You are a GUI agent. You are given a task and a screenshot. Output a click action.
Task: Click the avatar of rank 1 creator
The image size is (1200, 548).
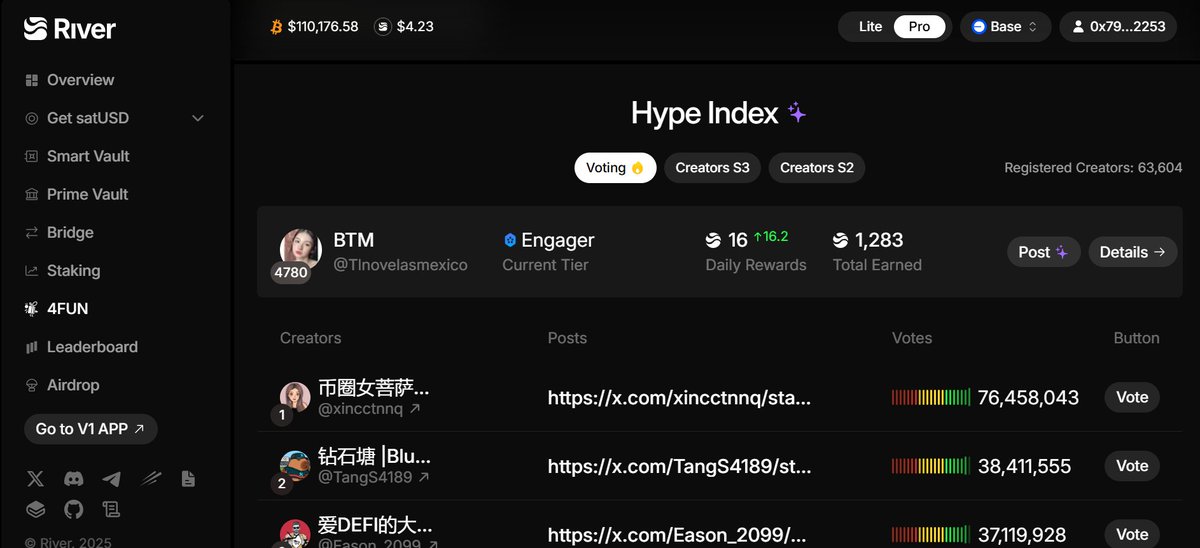click(x=295, y=397)
